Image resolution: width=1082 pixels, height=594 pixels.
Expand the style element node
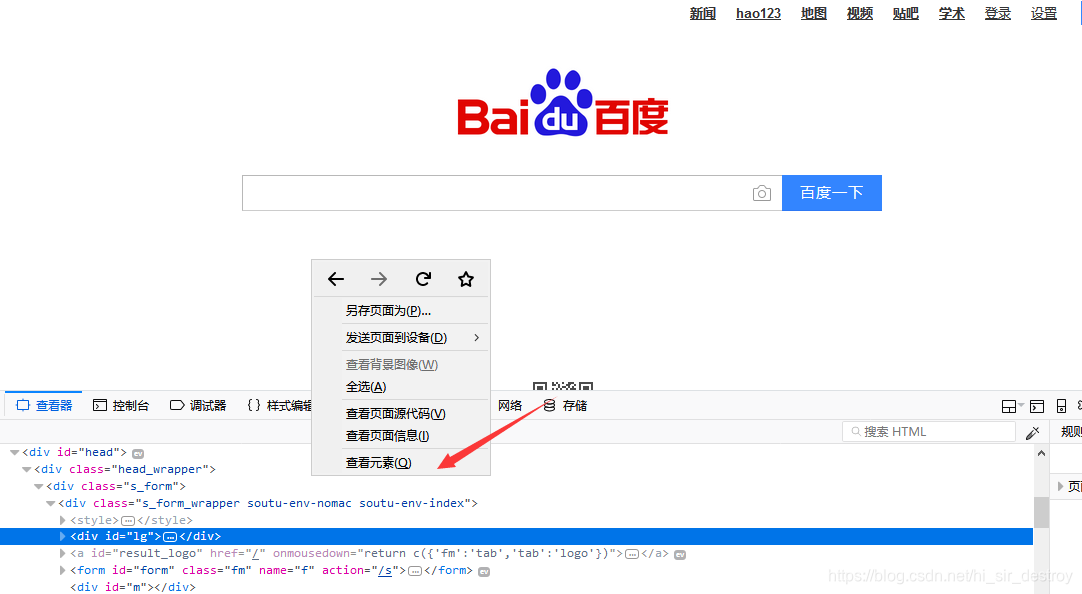point(62,520)
